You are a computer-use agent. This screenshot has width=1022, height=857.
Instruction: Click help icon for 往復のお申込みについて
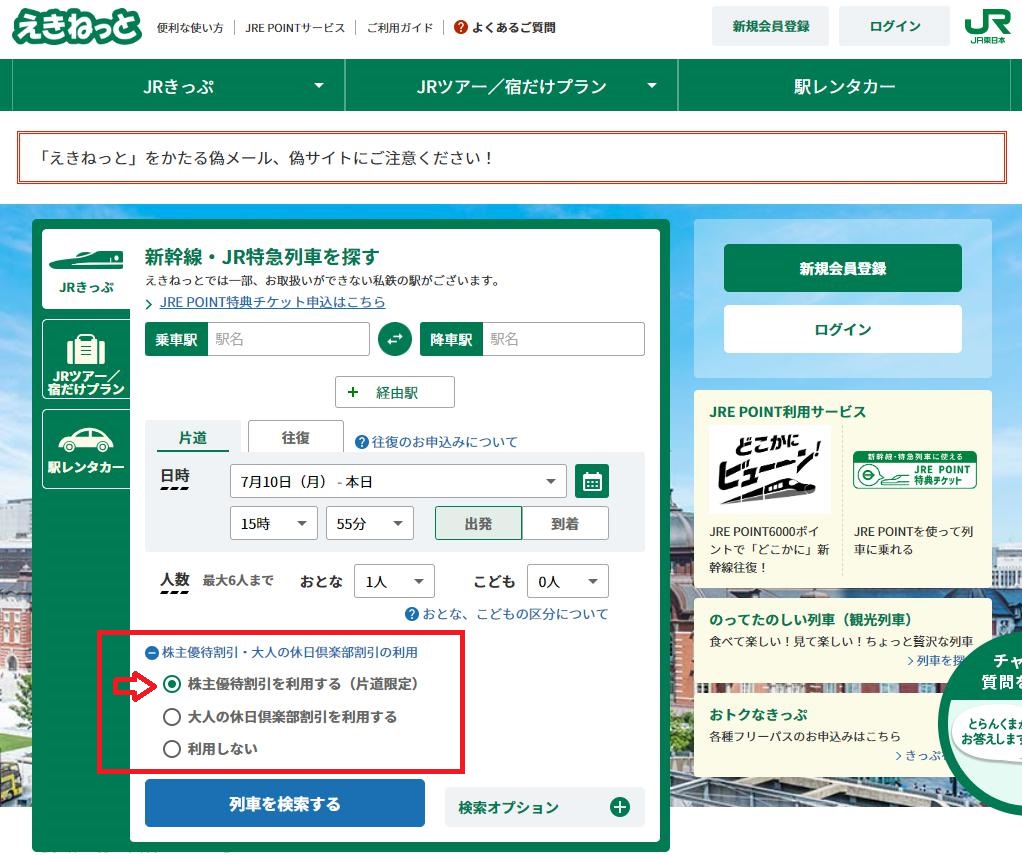[362, 443]
